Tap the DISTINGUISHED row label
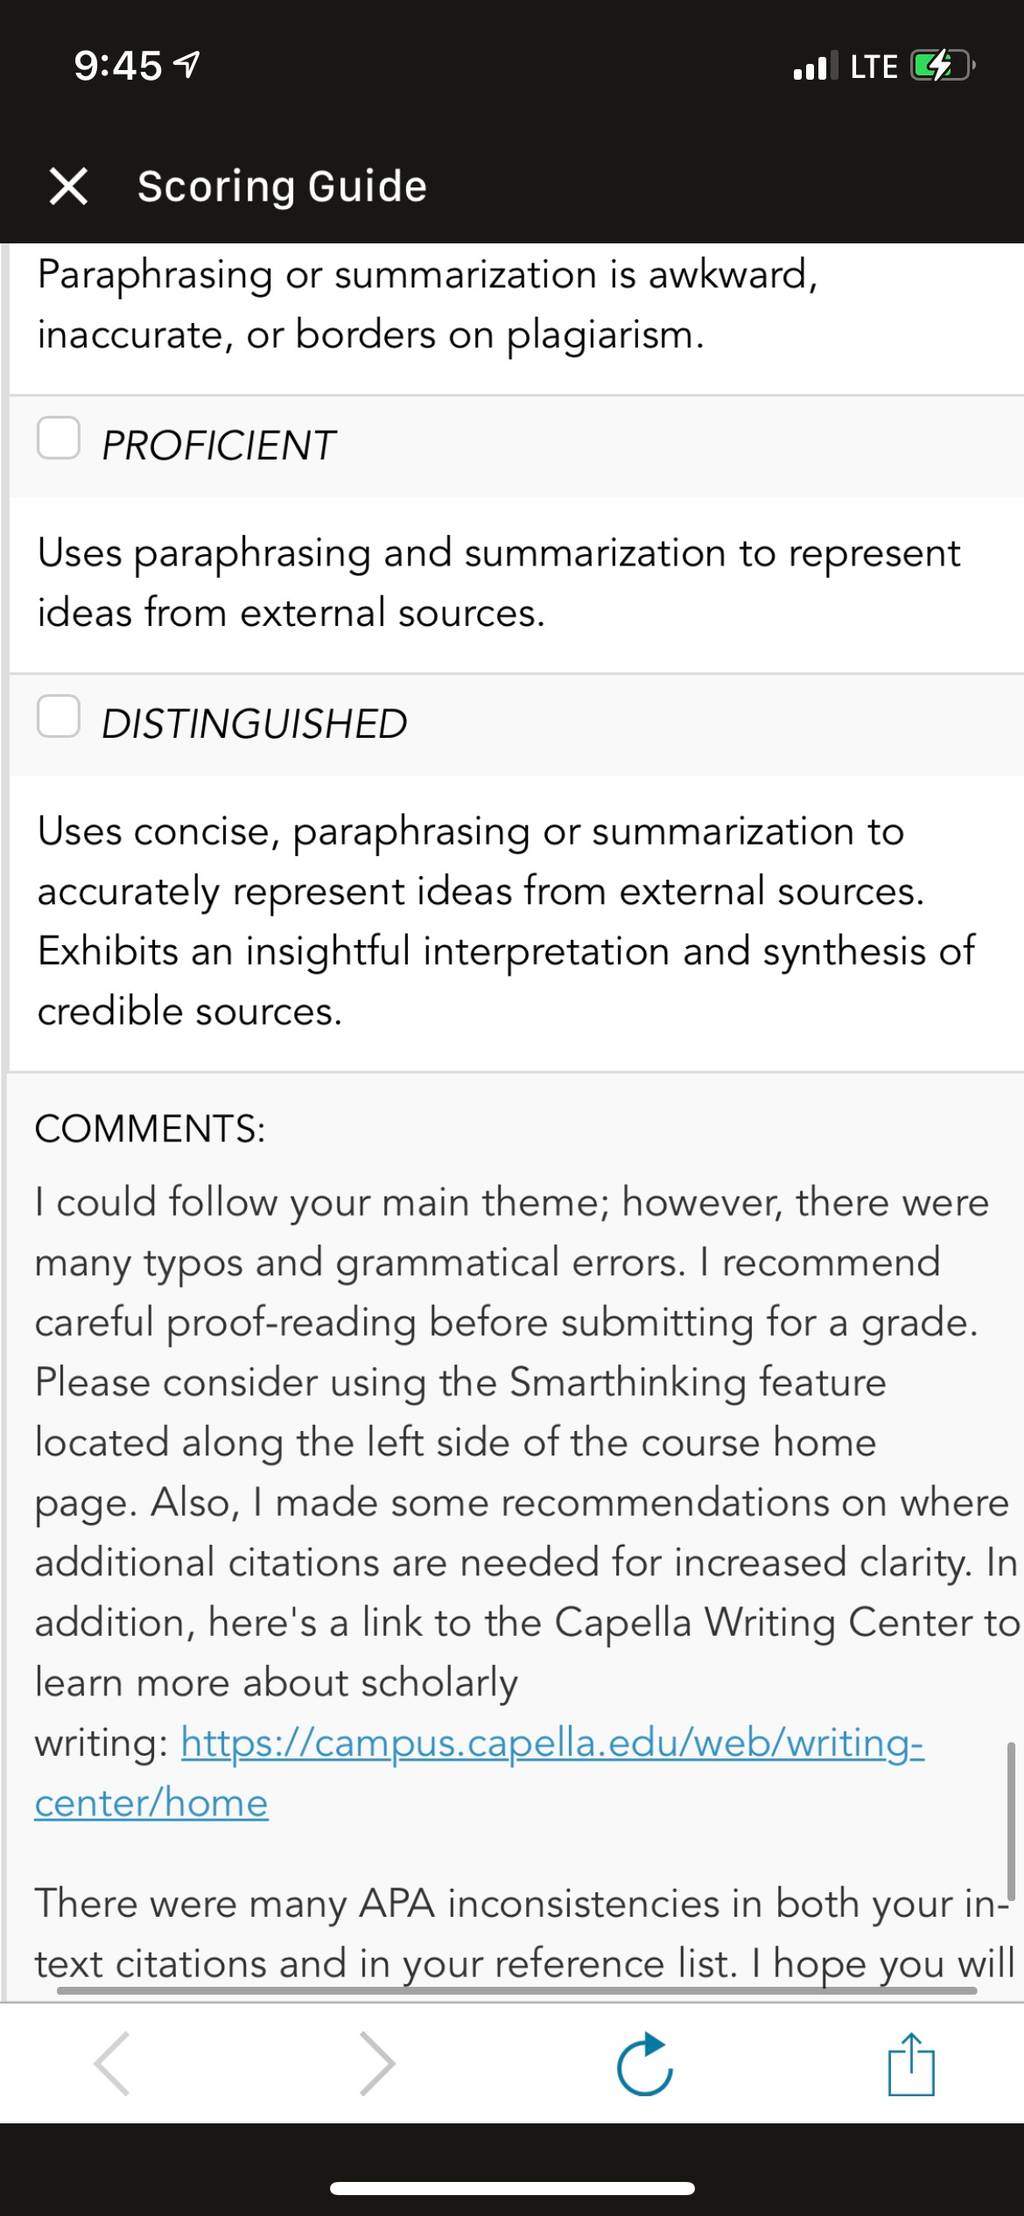The image size is (1024, 2216). click(x=254, y=724)
